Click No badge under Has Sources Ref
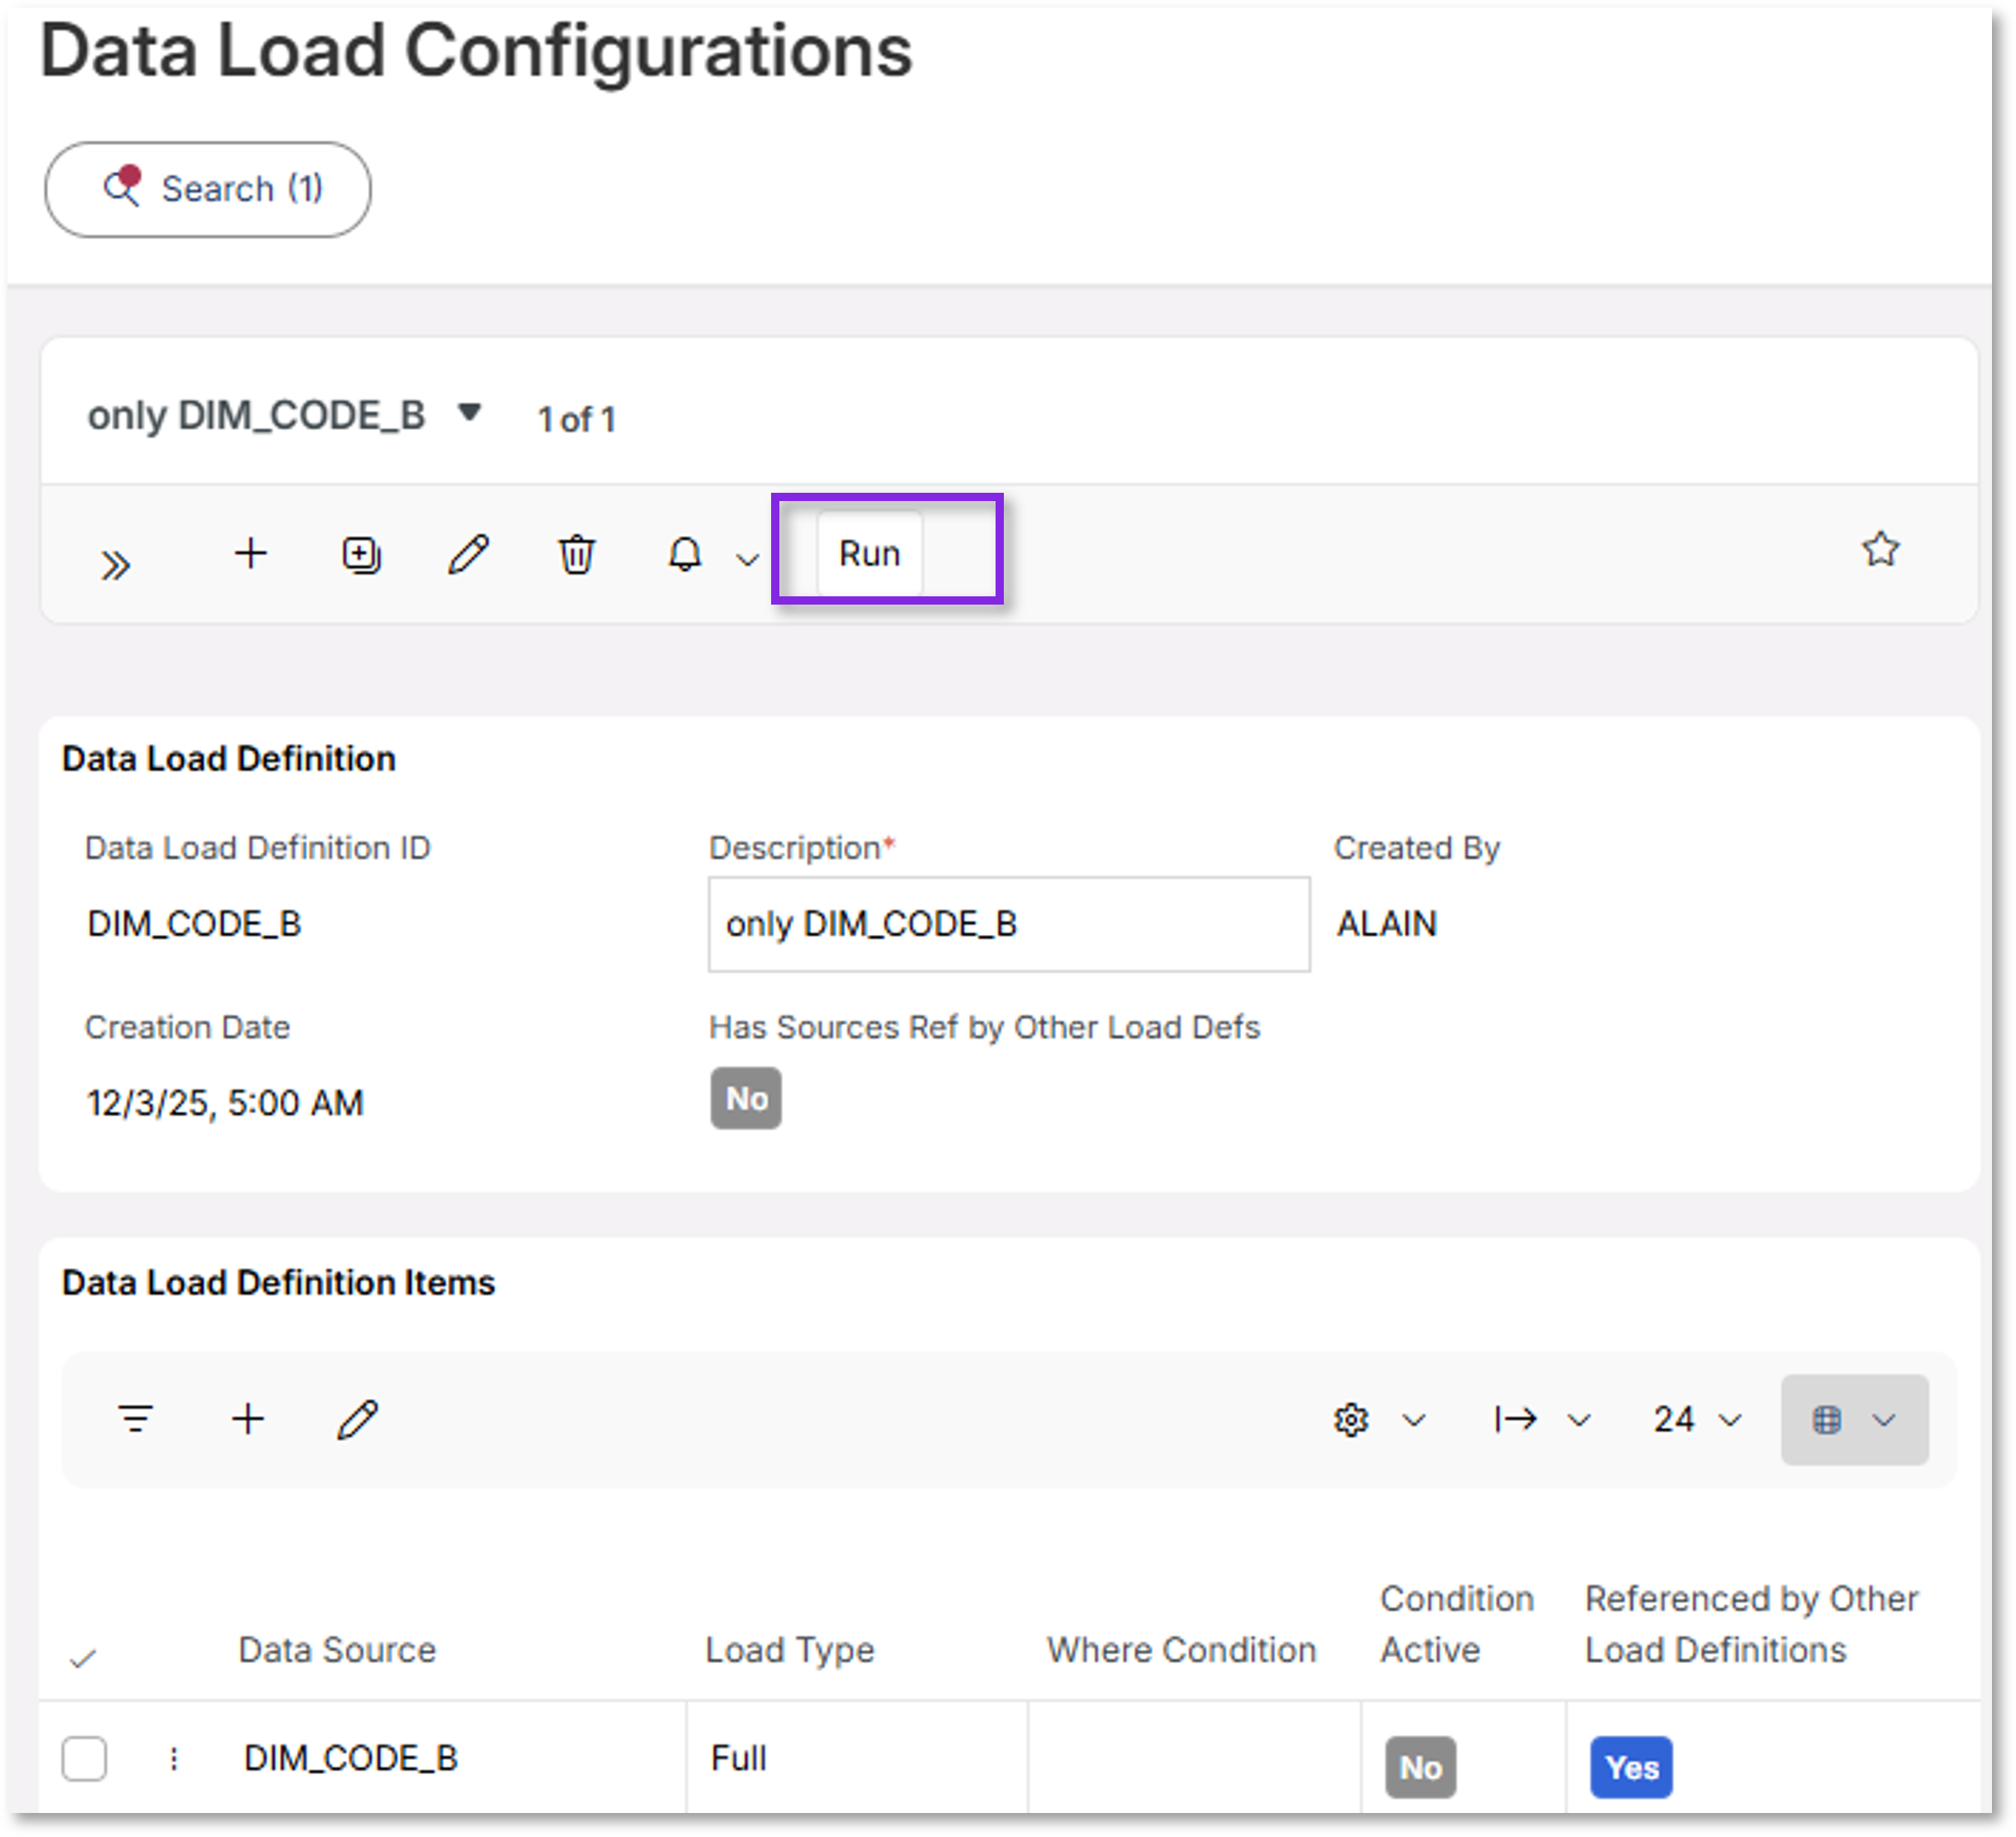2016x1837 pixels. point(746,1098)
